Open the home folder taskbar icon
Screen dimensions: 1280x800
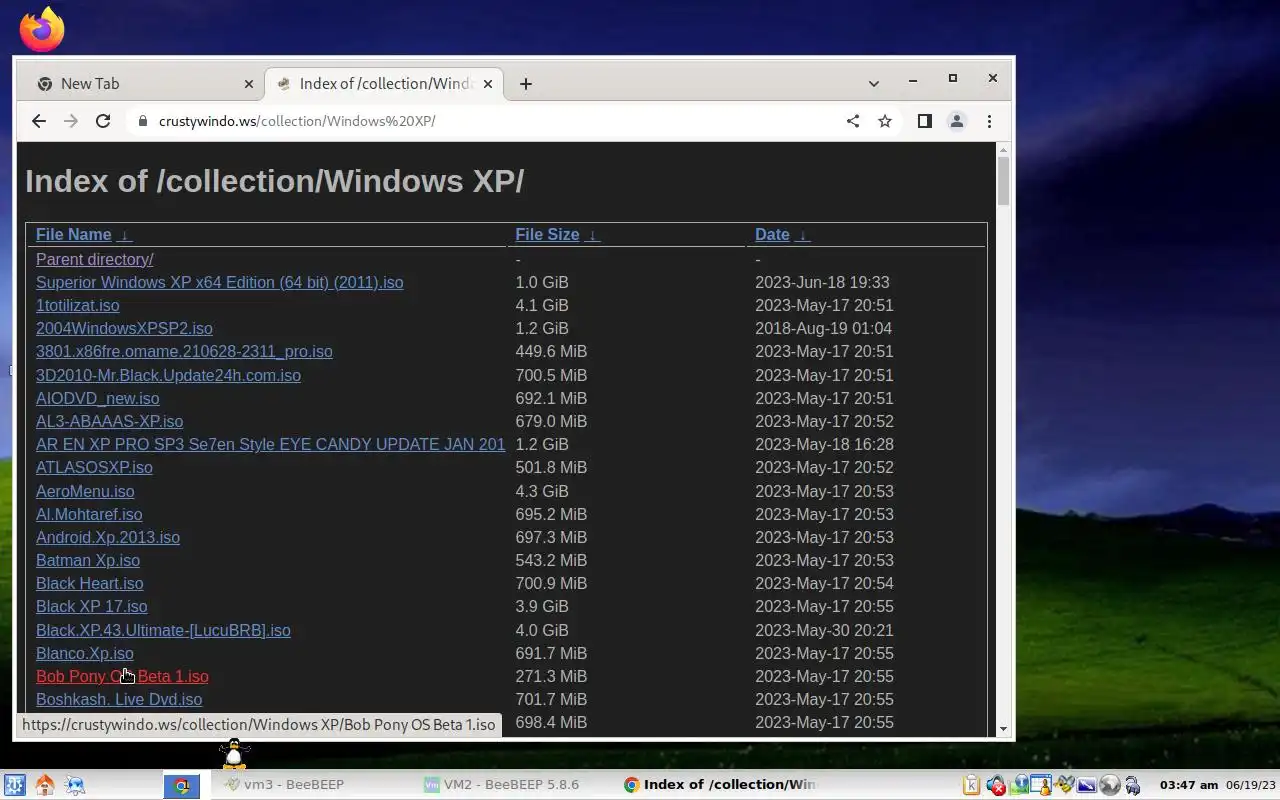[x=44, y=785]
